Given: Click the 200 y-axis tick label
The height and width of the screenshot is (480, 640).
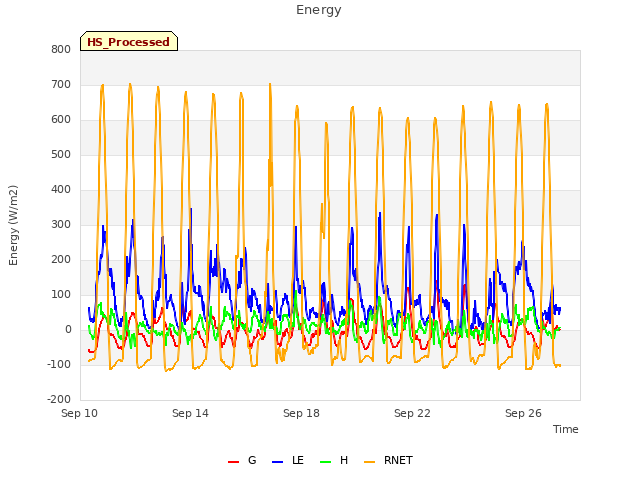Looking at the screenshot, I should pyautogui.click(x=61, y=260).
